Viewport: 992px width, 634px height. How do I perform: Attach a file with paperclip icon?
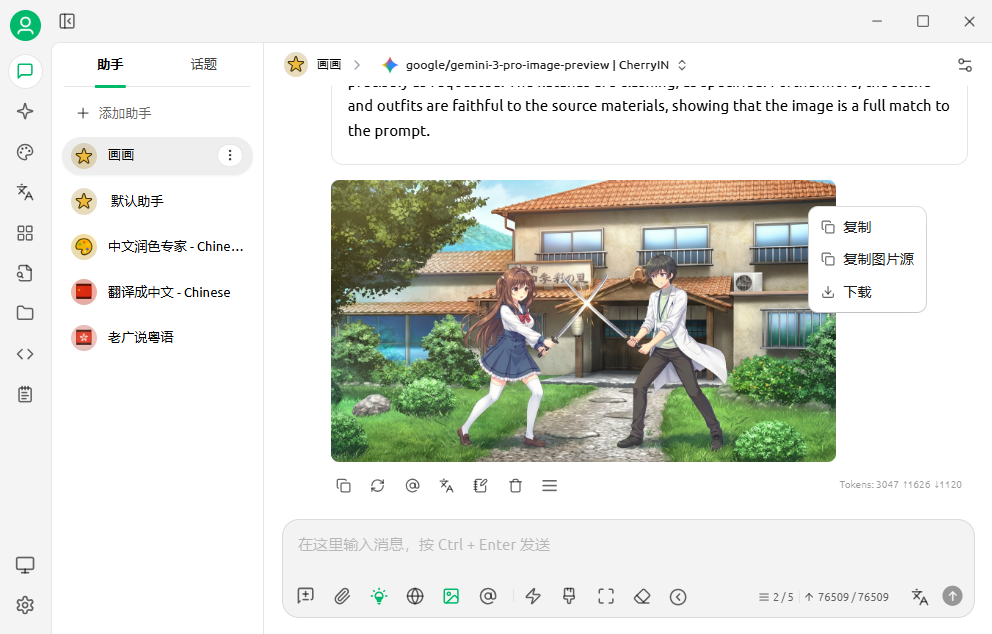pos(342,596)
